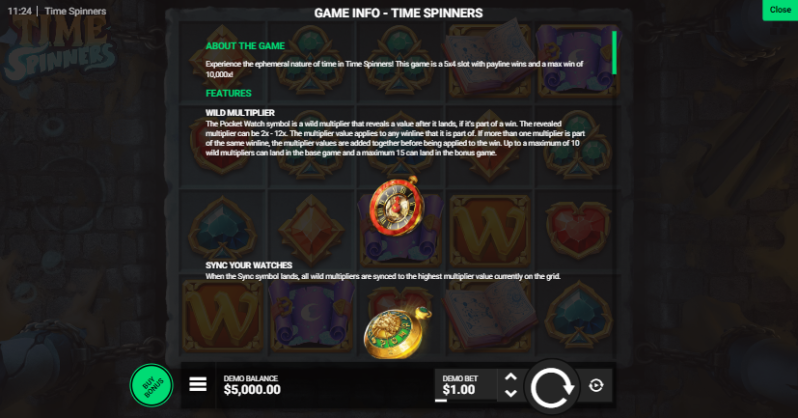Screen dimensions: 798x418
Task: Click the bet level indicator bar under Demo Bet
Action: point(441,400)
